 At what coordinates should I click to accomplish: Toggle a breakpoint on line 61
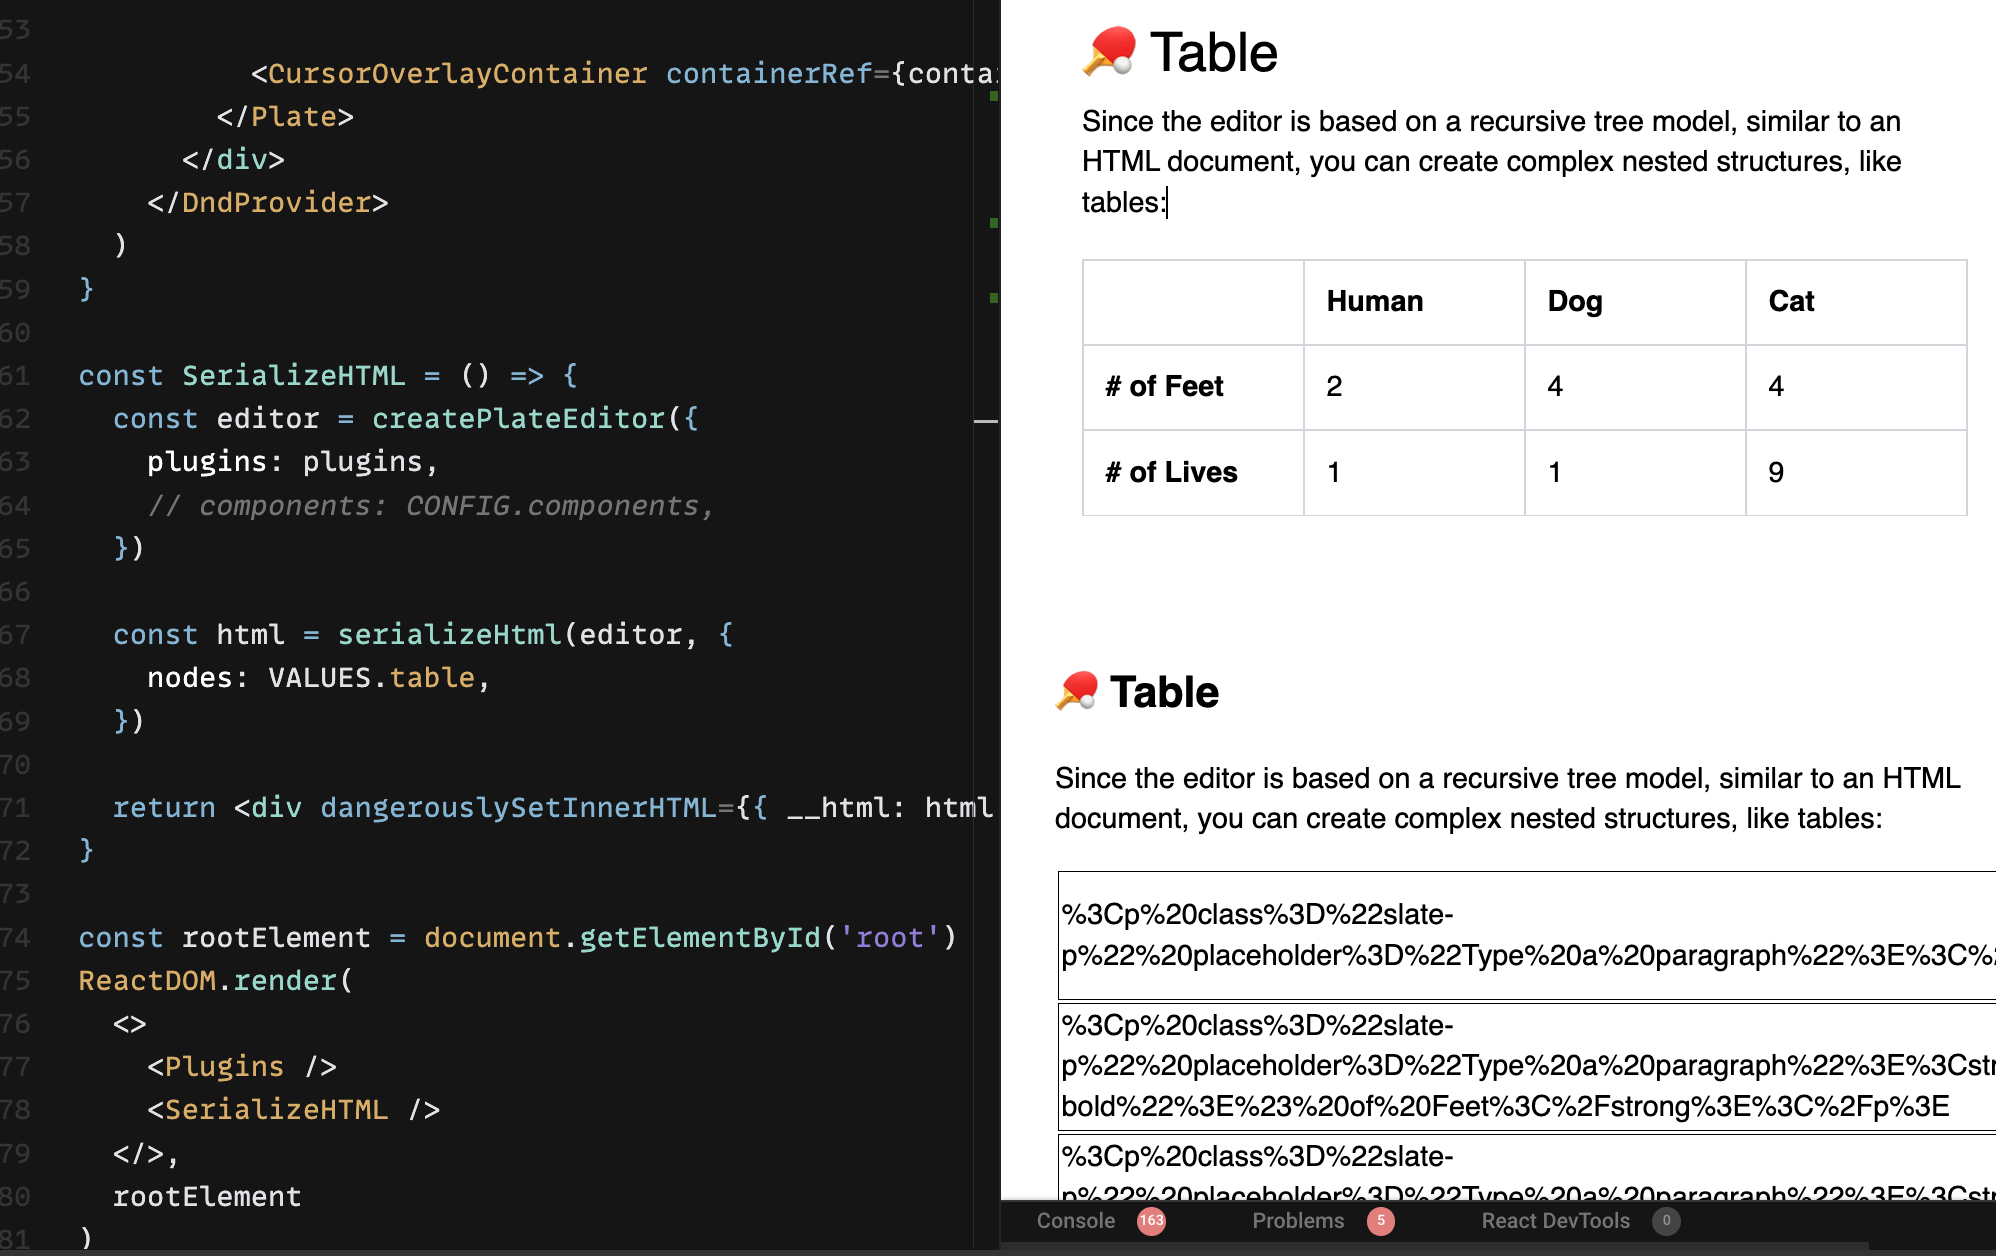click(x=55, y=375)
